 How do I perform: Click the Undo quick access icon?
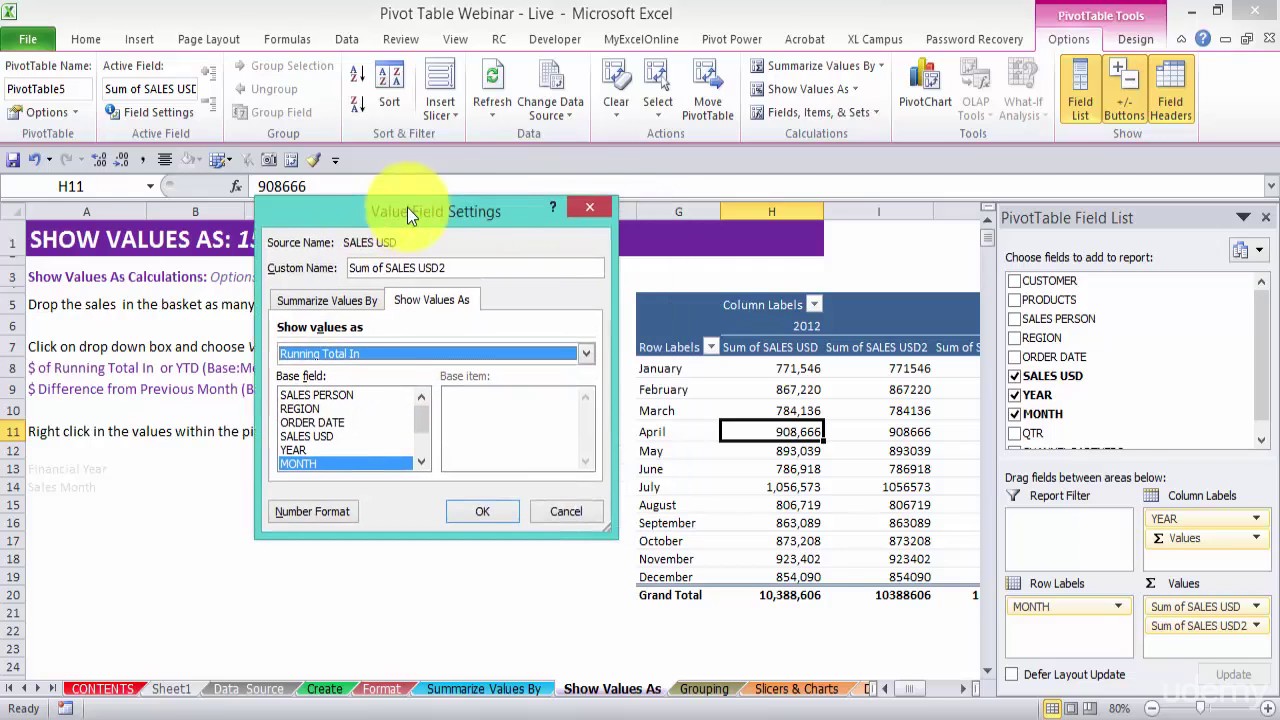tap(35, 160)
